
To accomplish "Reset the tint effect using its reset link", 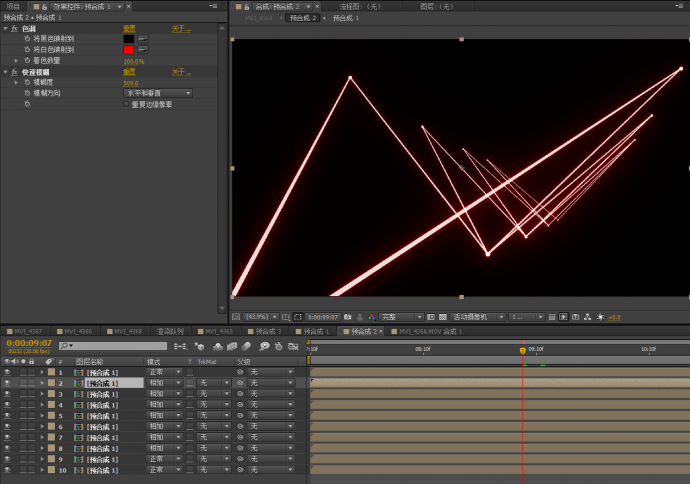I will pyautogui.click(x=129, y=29).
